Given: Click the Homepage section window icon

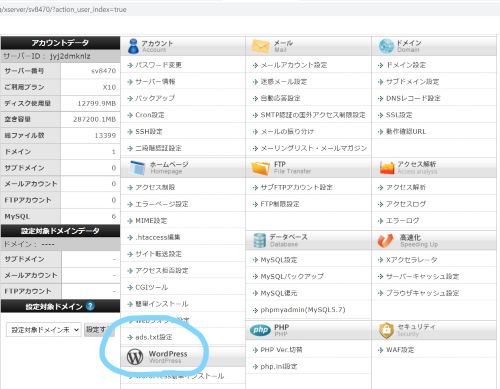Looking at the screenshot, I should pyautogui.click(x=137, y=168).
